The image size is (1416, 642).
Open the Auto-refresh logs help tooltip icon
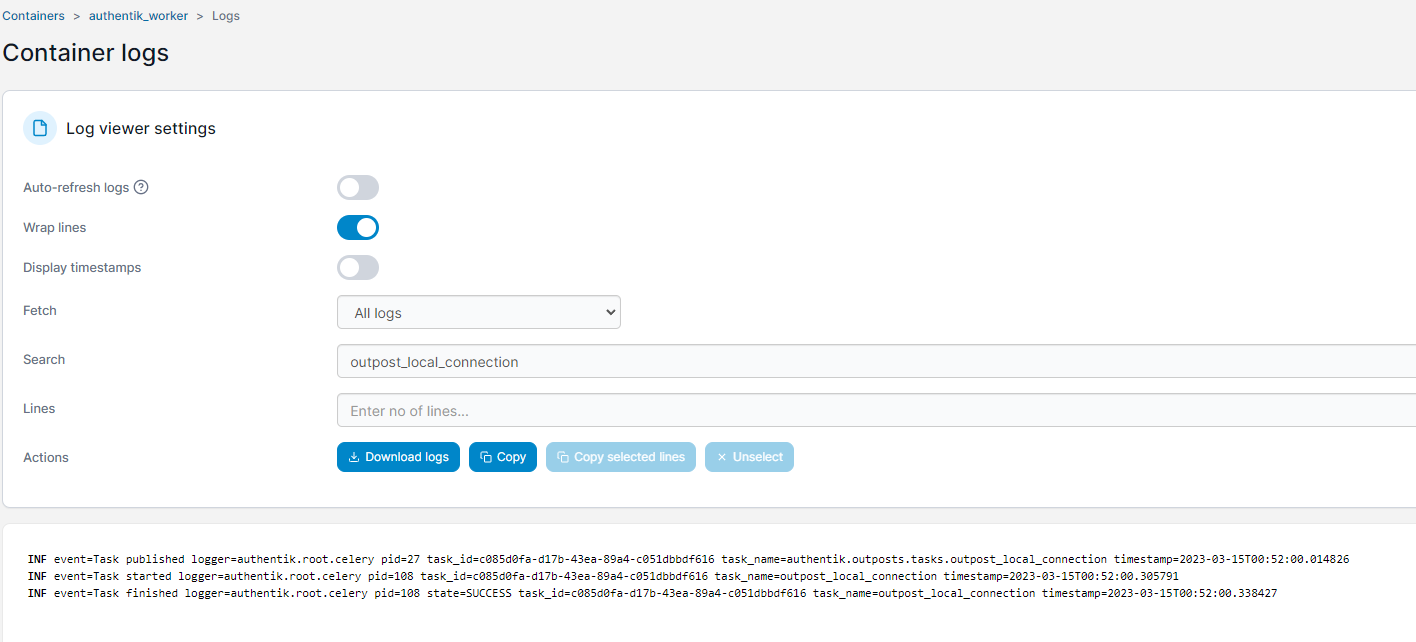pyautogui.click(x=141, y=186)
